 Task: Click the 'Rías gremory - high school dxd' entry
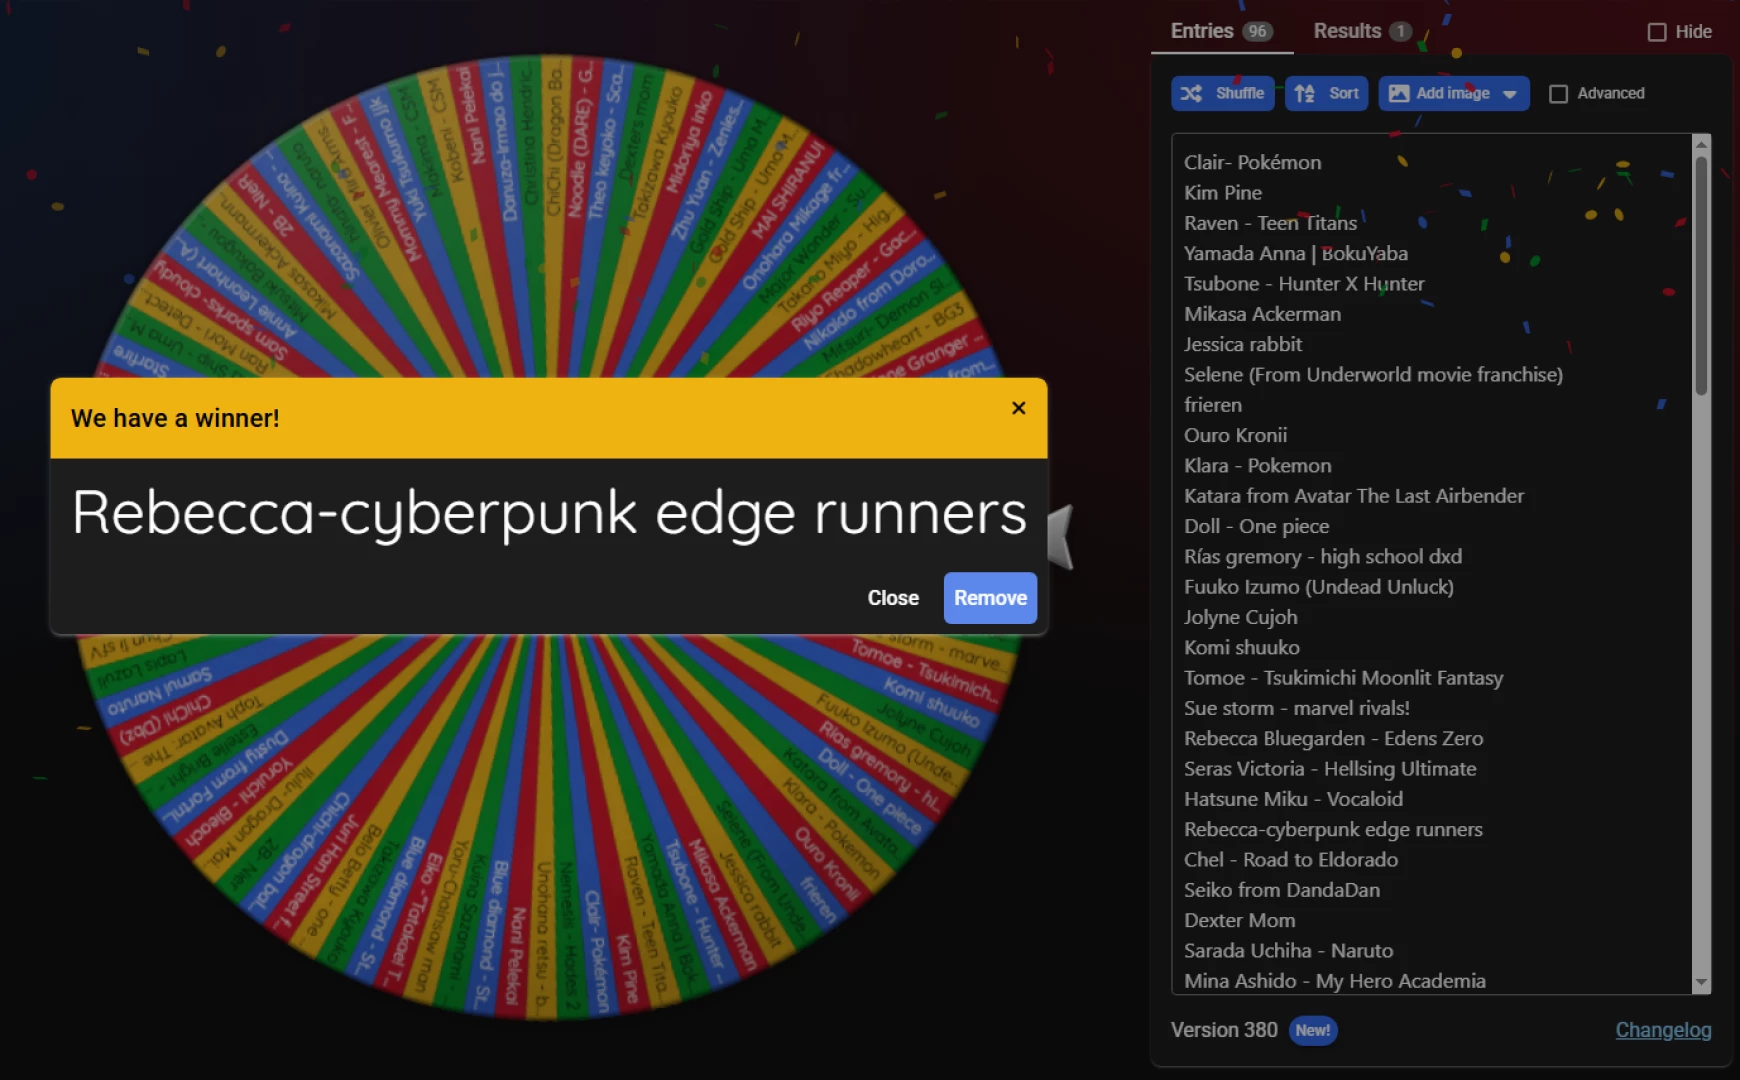click(1323, 556)
